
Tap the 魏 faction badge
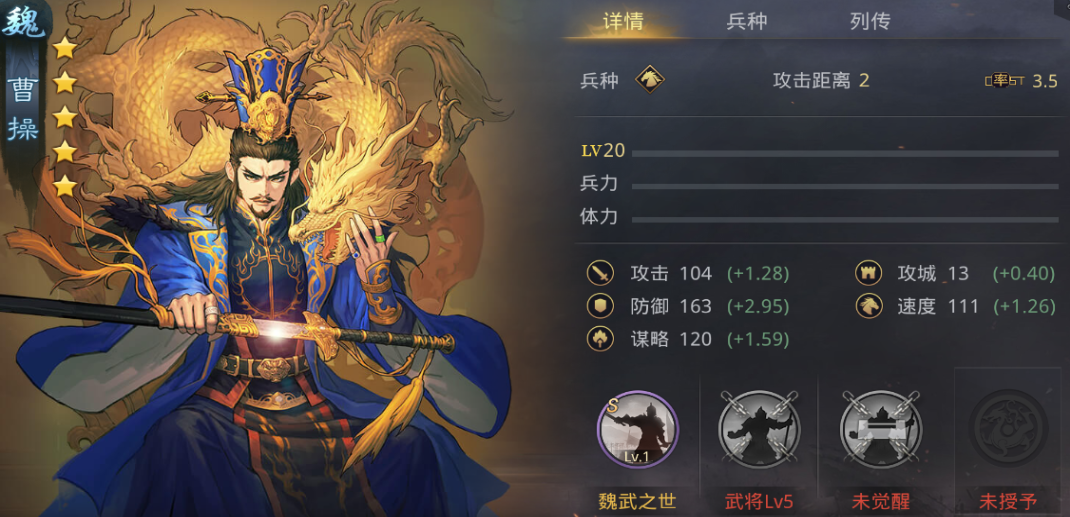23,23
